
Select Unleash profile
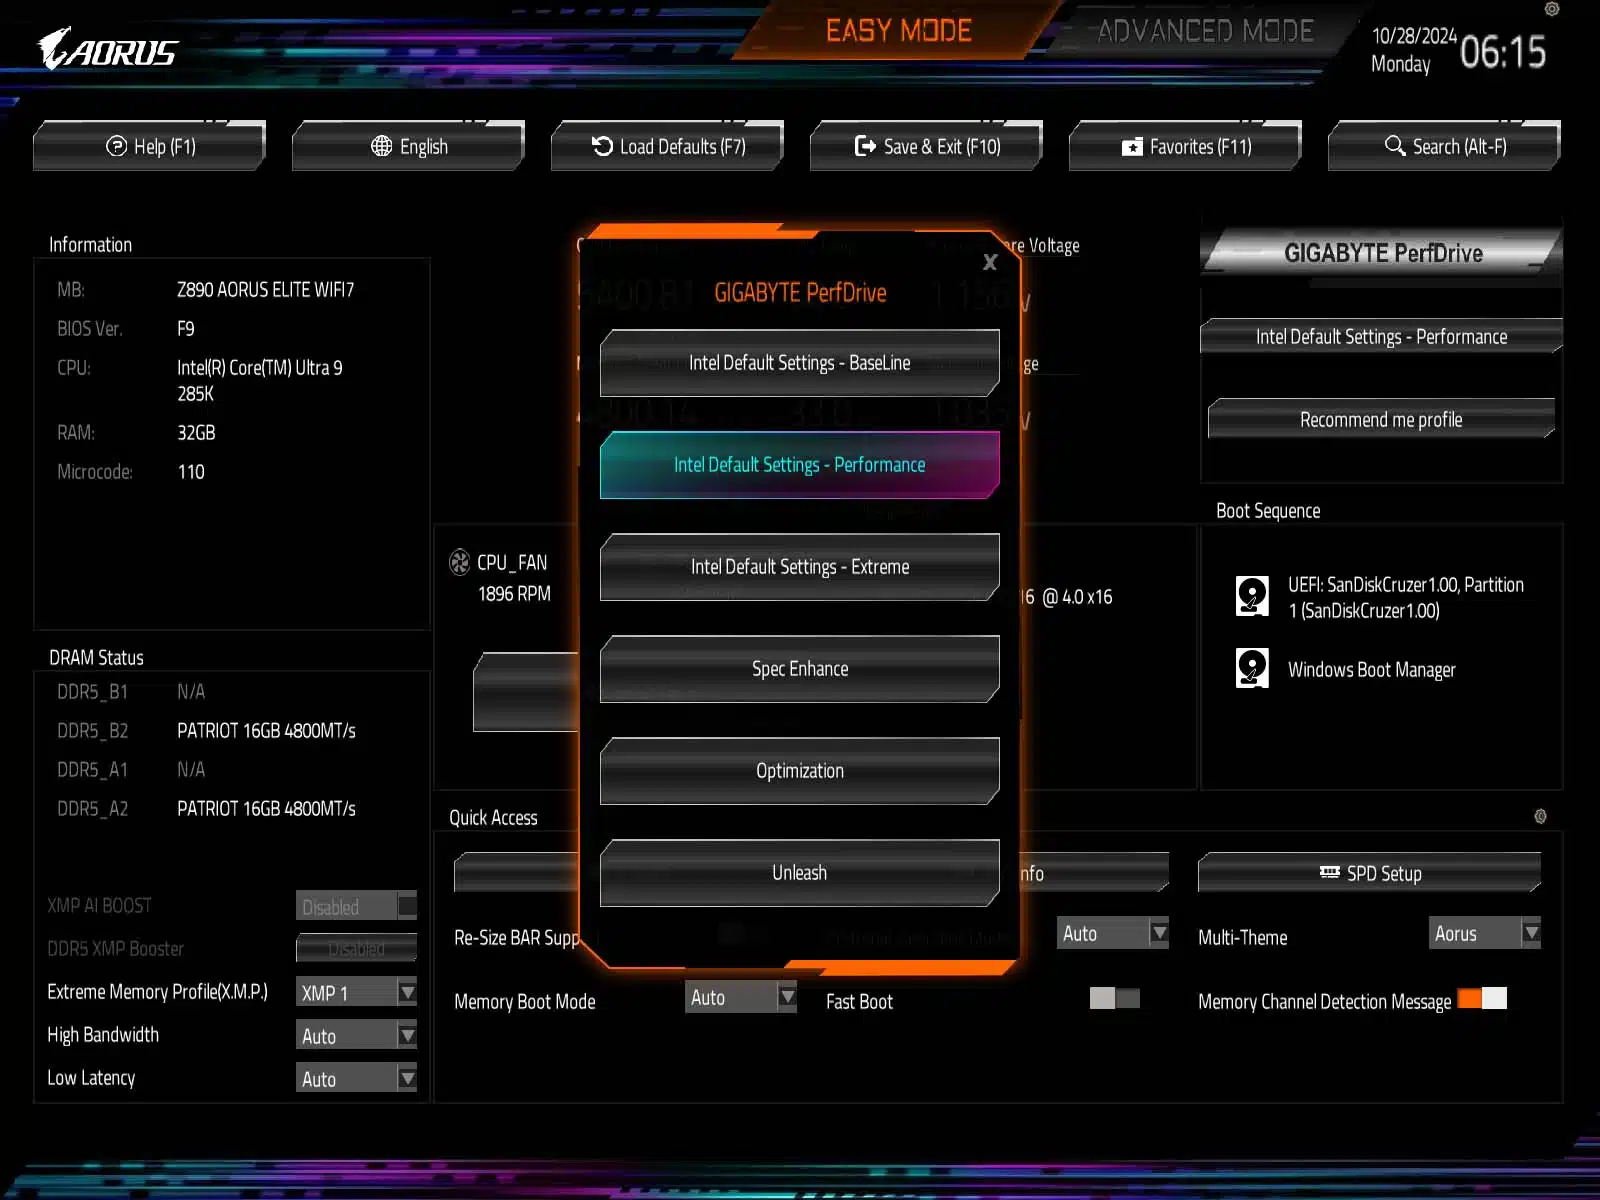click(x=799, y=873)
